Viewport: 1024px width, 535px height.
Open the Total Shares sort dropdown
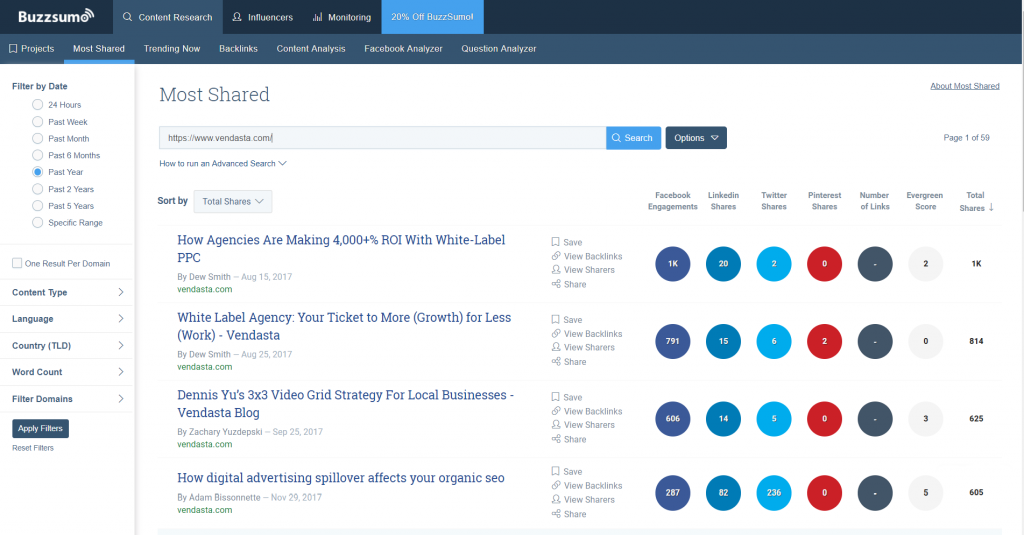[232, 201]
